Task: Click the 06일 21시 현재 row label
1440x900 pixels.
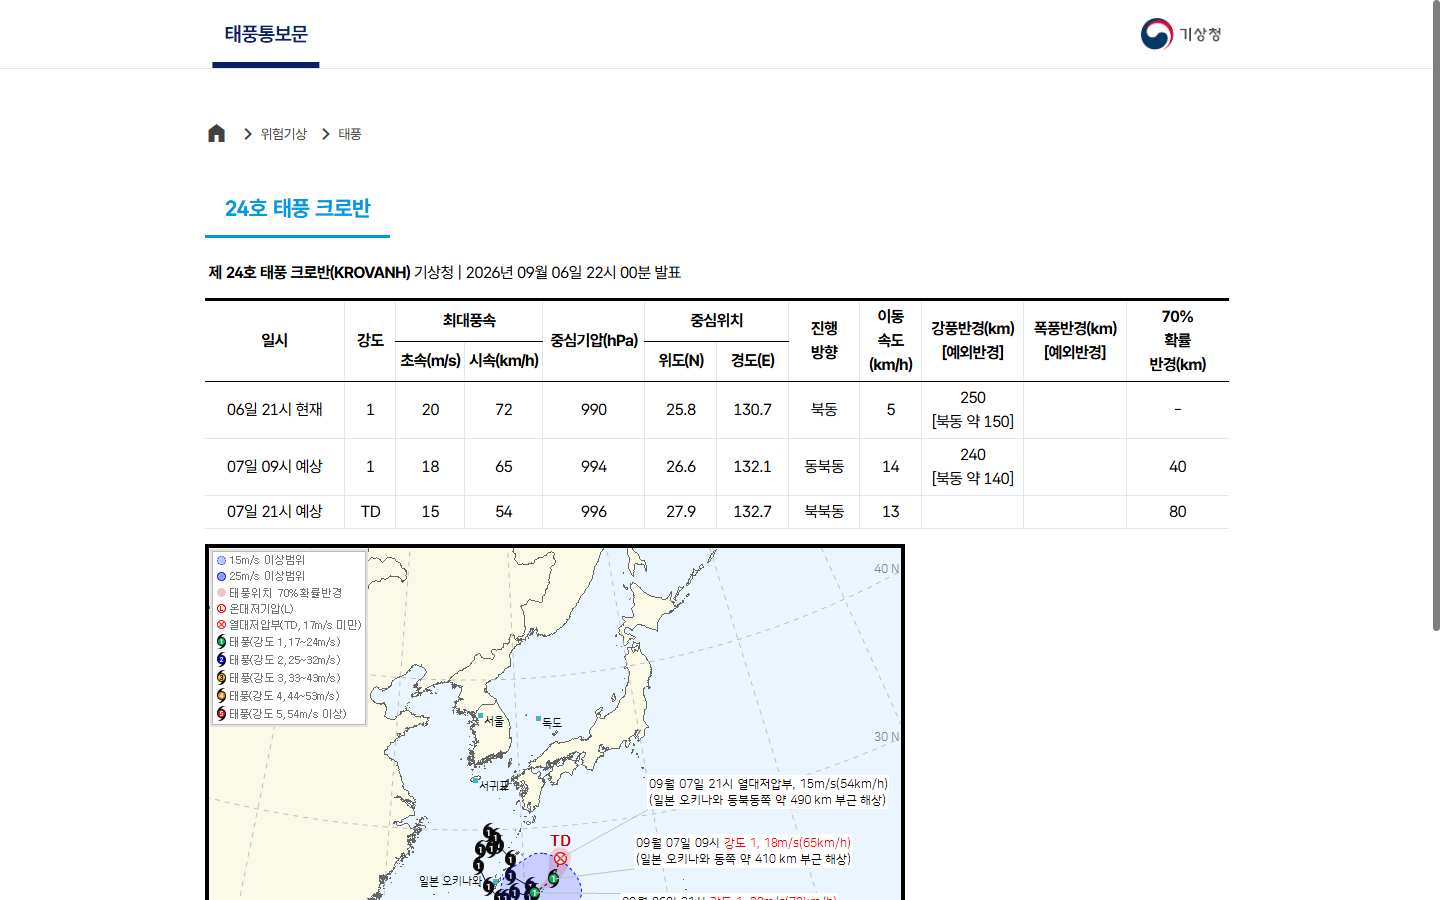Action: 275,410
